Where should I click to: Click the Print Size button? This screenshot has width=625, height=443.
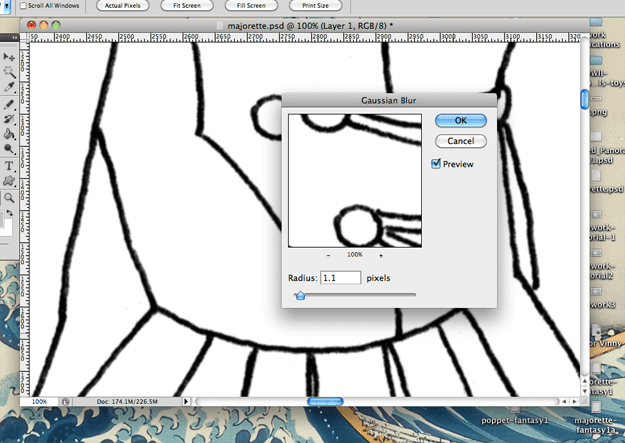coord(315,6)
